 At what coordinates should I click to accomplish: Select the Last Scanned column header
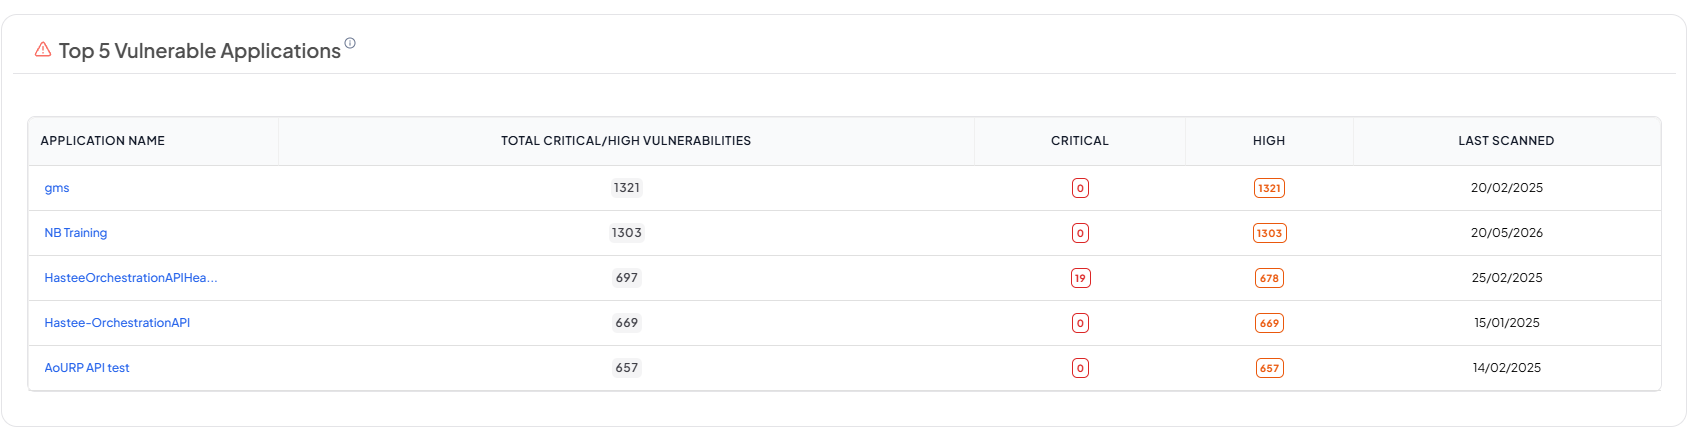(1506, 141)
